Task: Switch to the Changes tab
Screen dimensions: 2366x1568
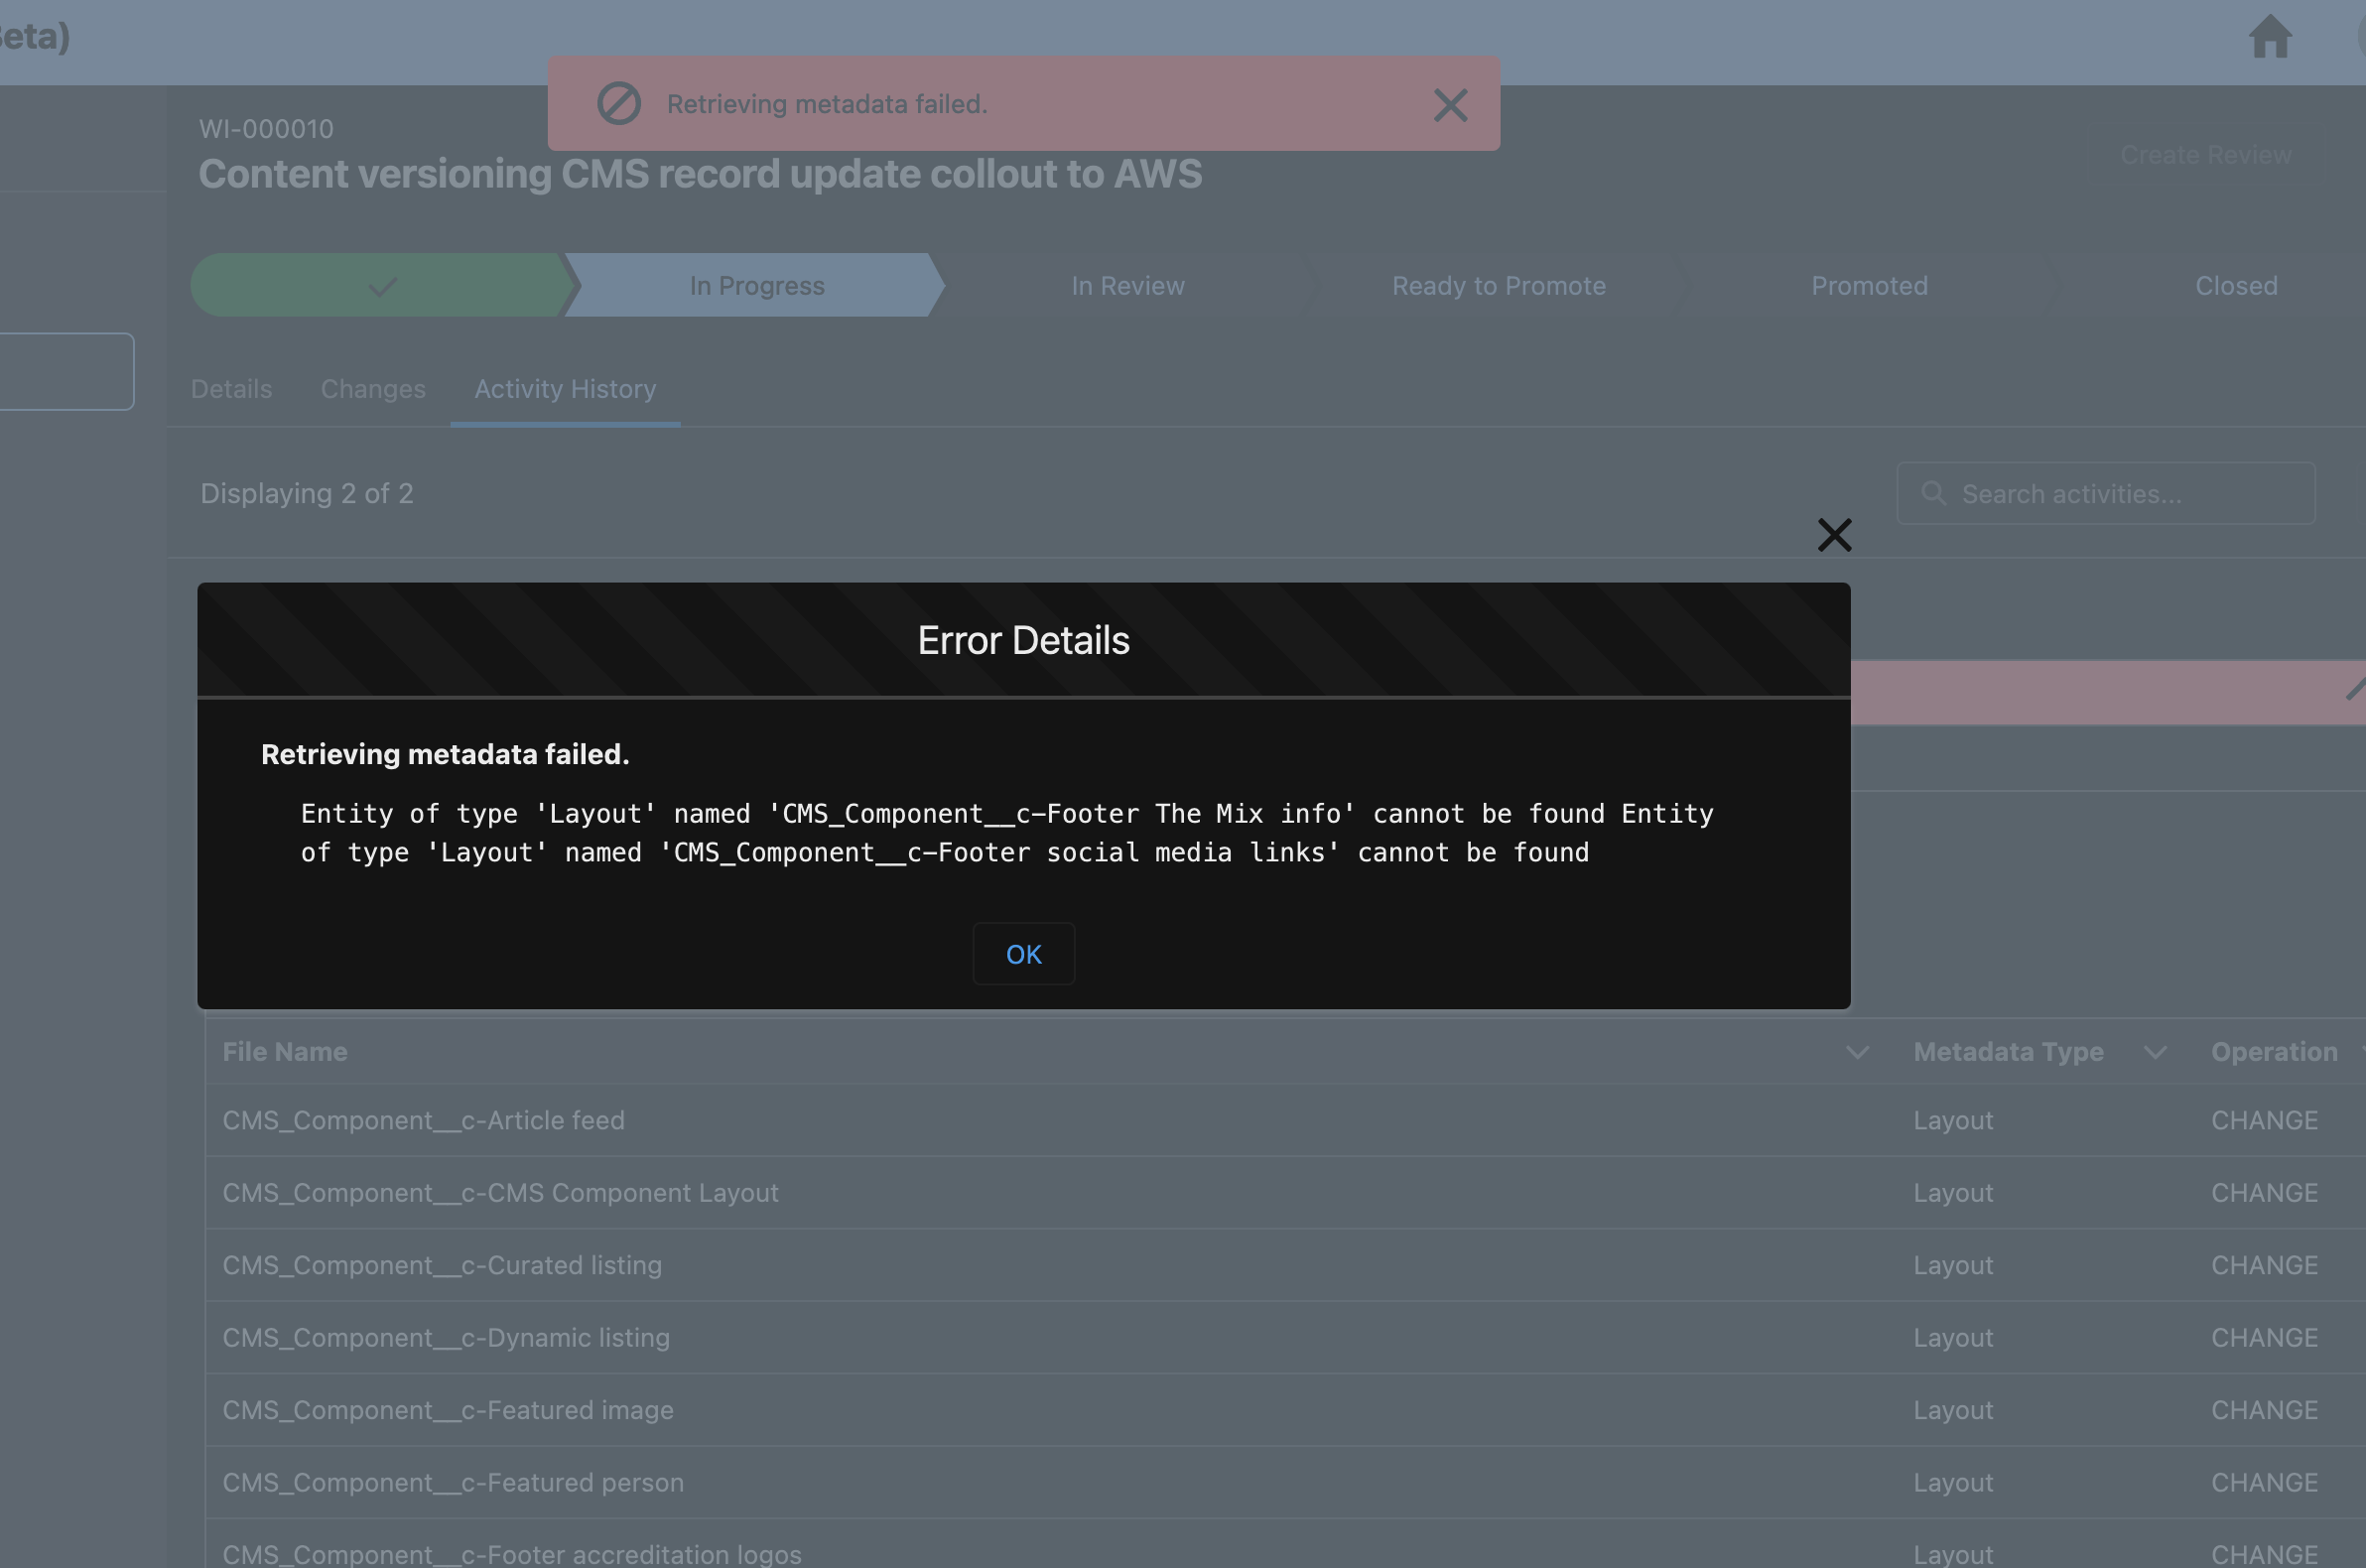Action: 373,389
